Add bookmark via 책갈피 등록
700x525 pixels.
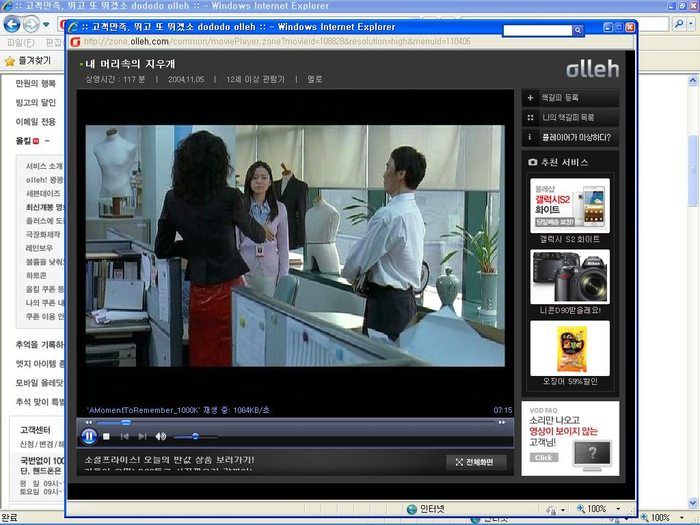pos(570,97)
